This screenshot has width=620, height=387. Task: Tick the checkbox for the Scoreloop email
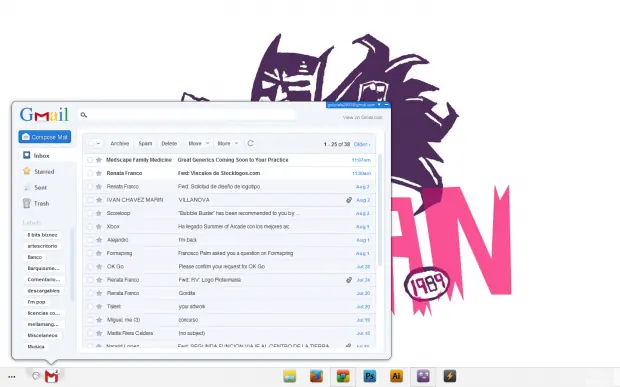pyautogui.click(x=90, y=213)
